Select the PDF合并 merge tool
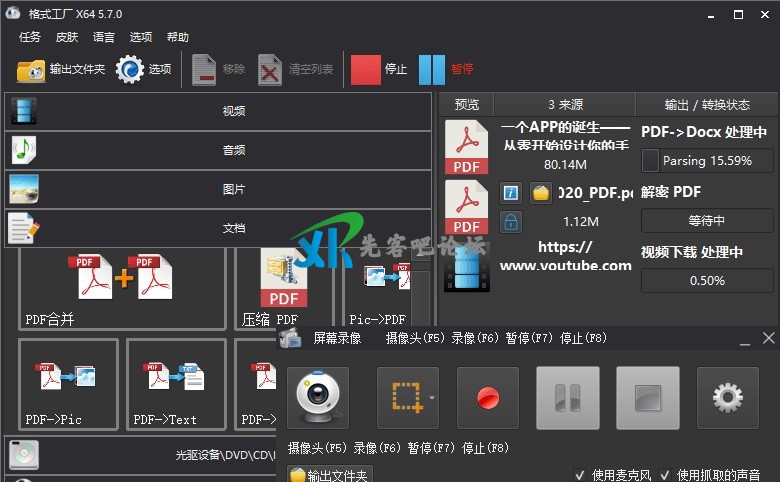 (122, 287)
